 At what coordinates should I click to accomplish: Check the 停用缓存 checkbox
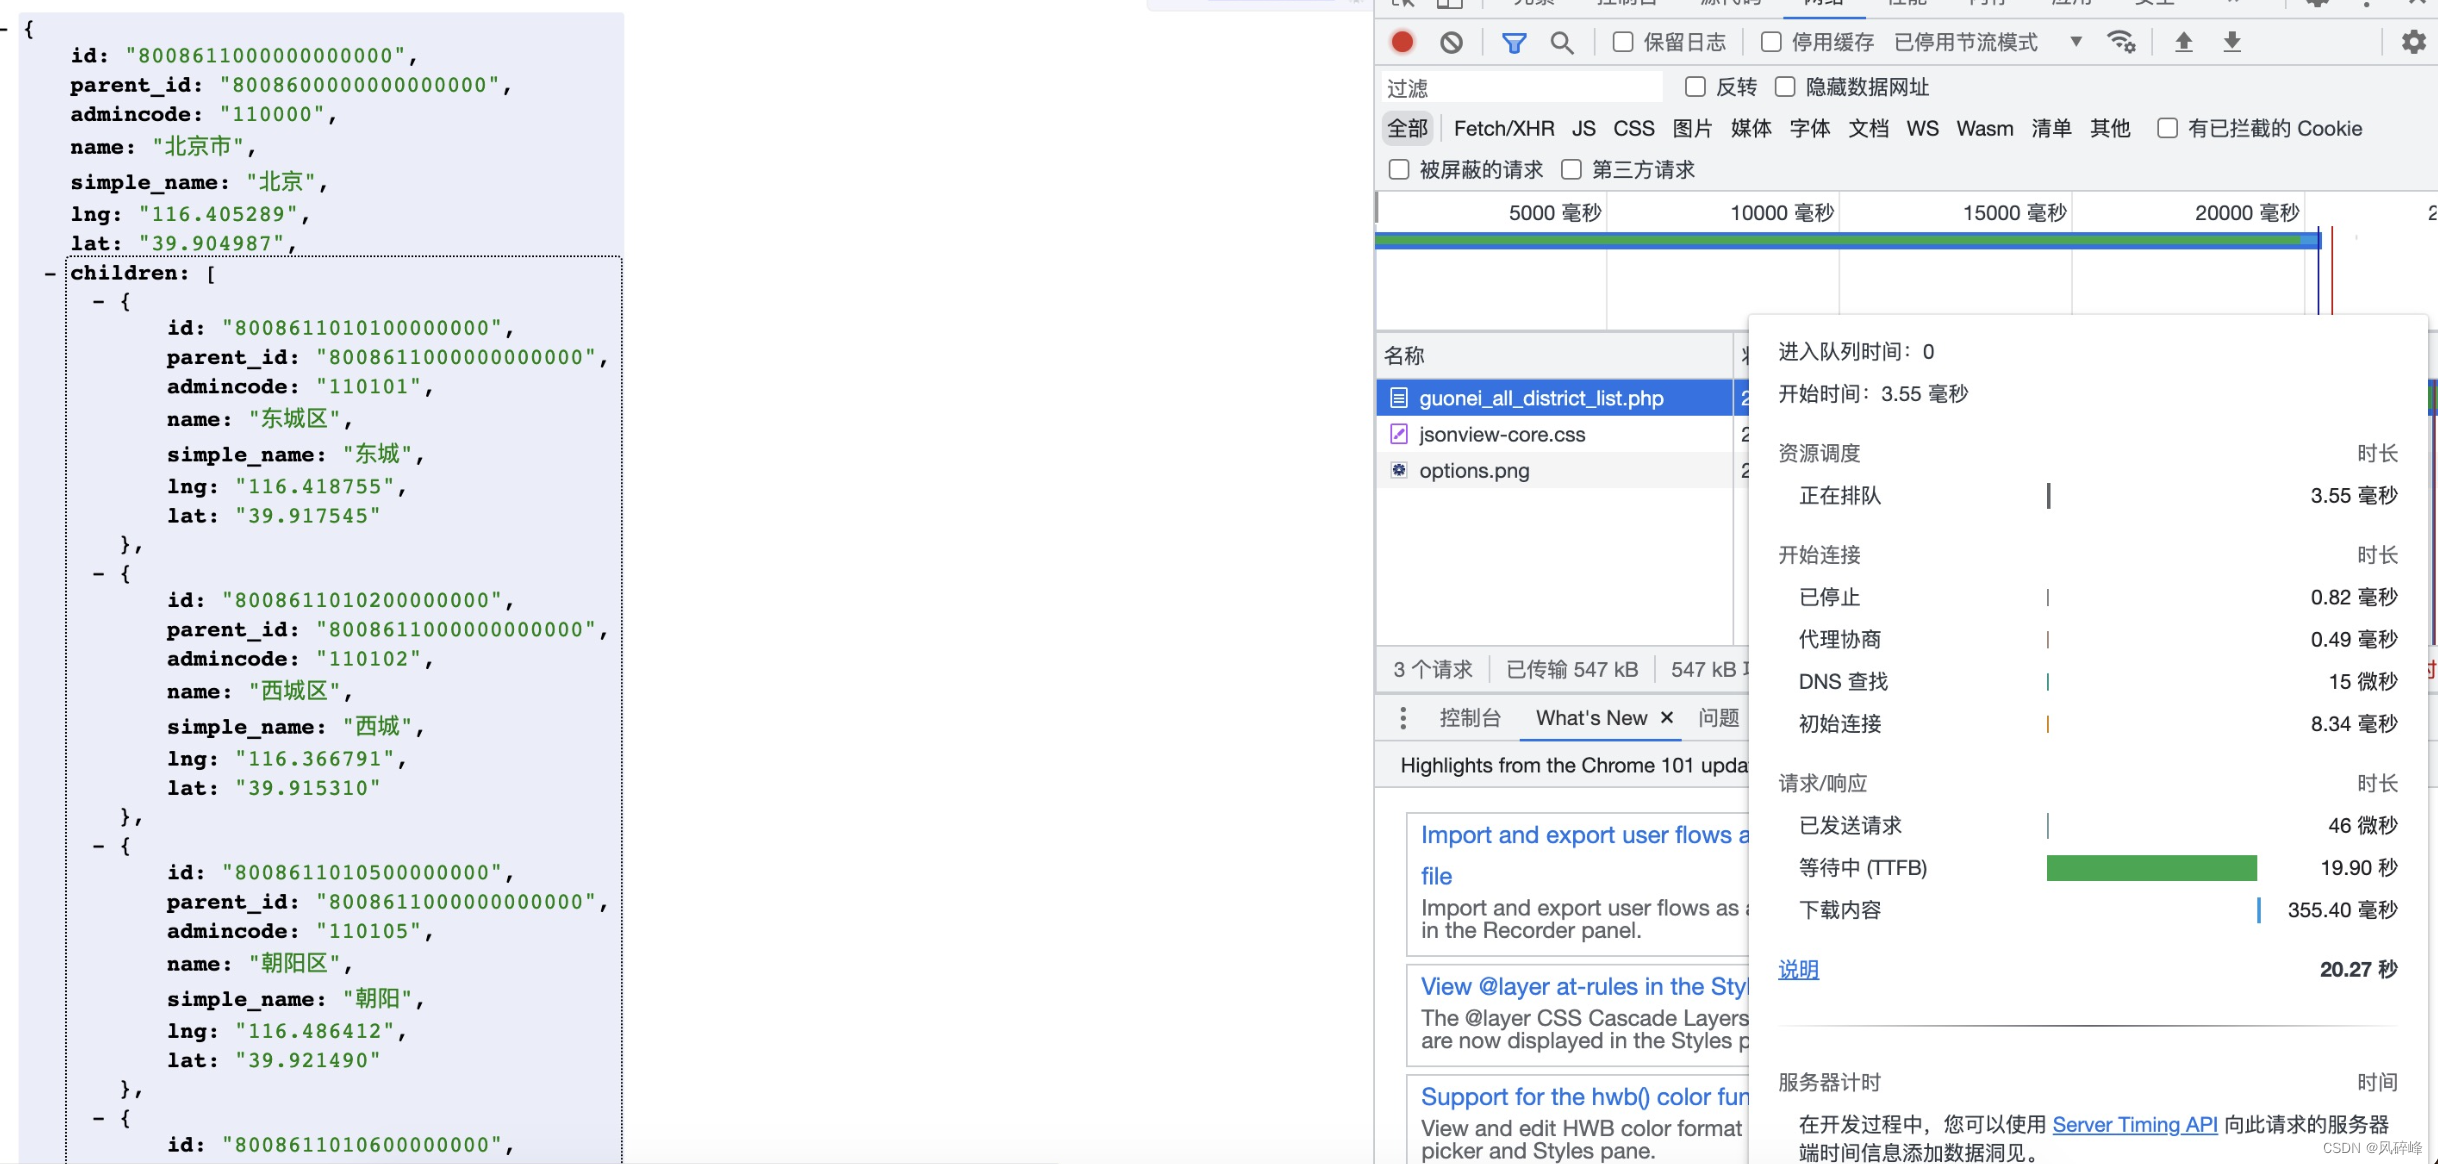click(1771, 42)
